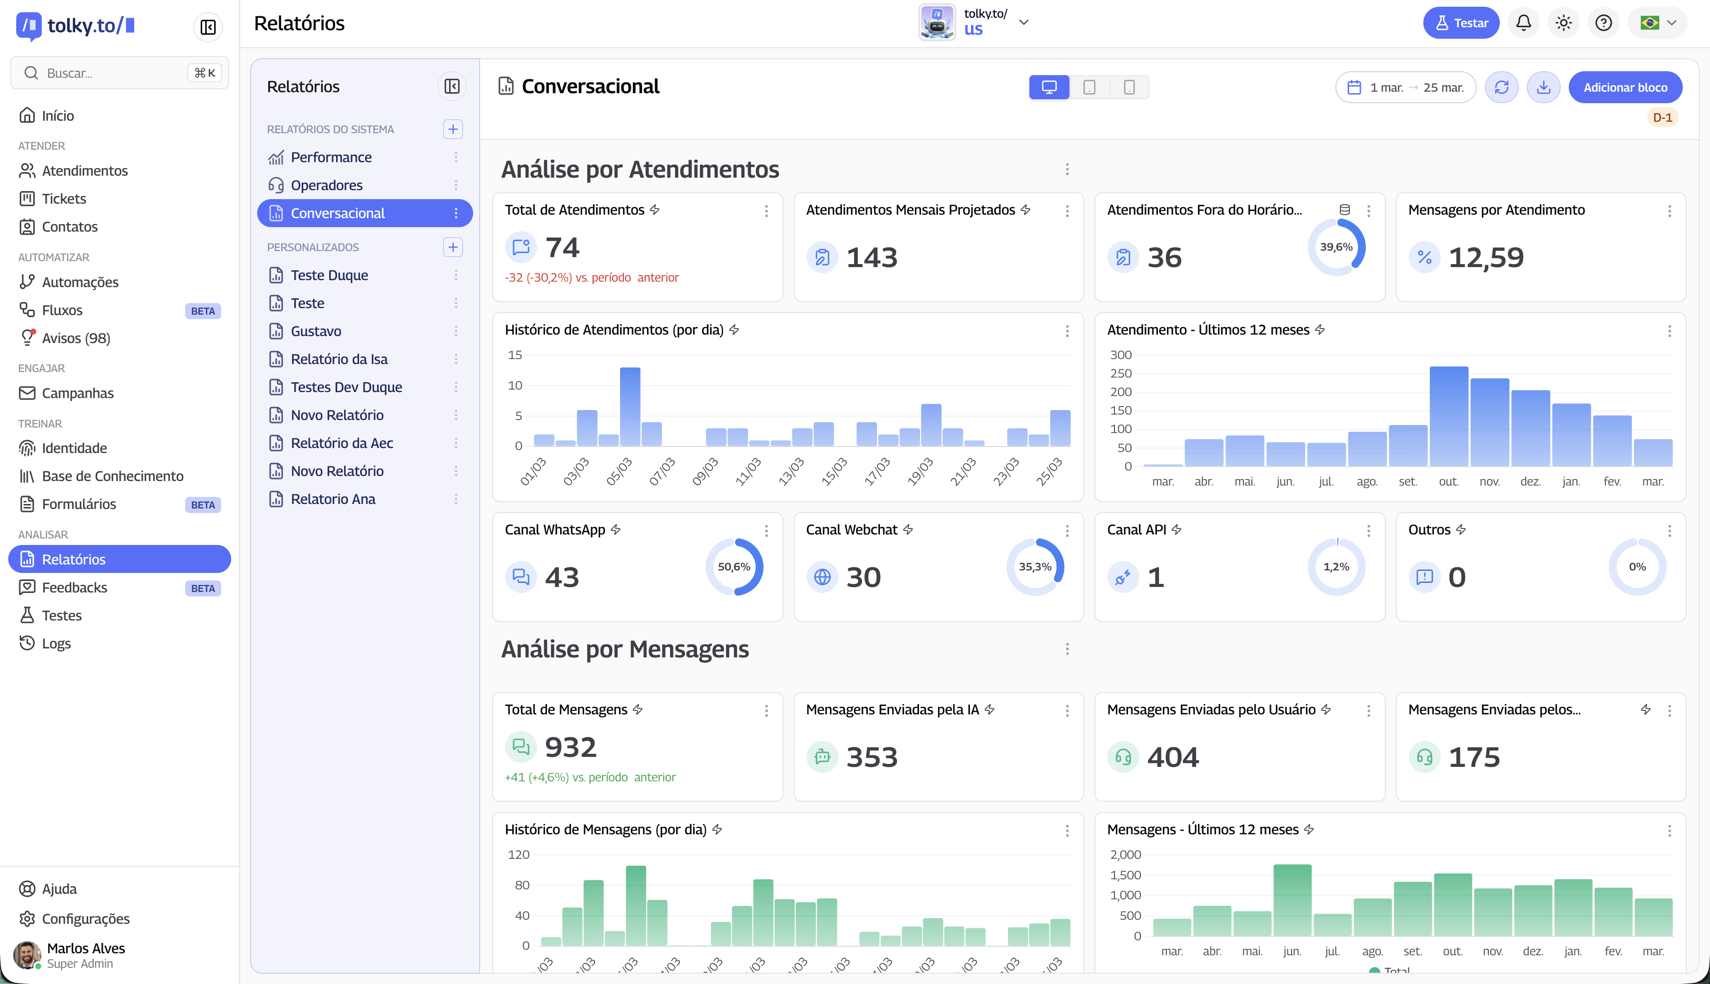Go to Atendimentos in the sidebar
The width and height of the screenshot is (1710, 984).
click(x=85, y=171)
